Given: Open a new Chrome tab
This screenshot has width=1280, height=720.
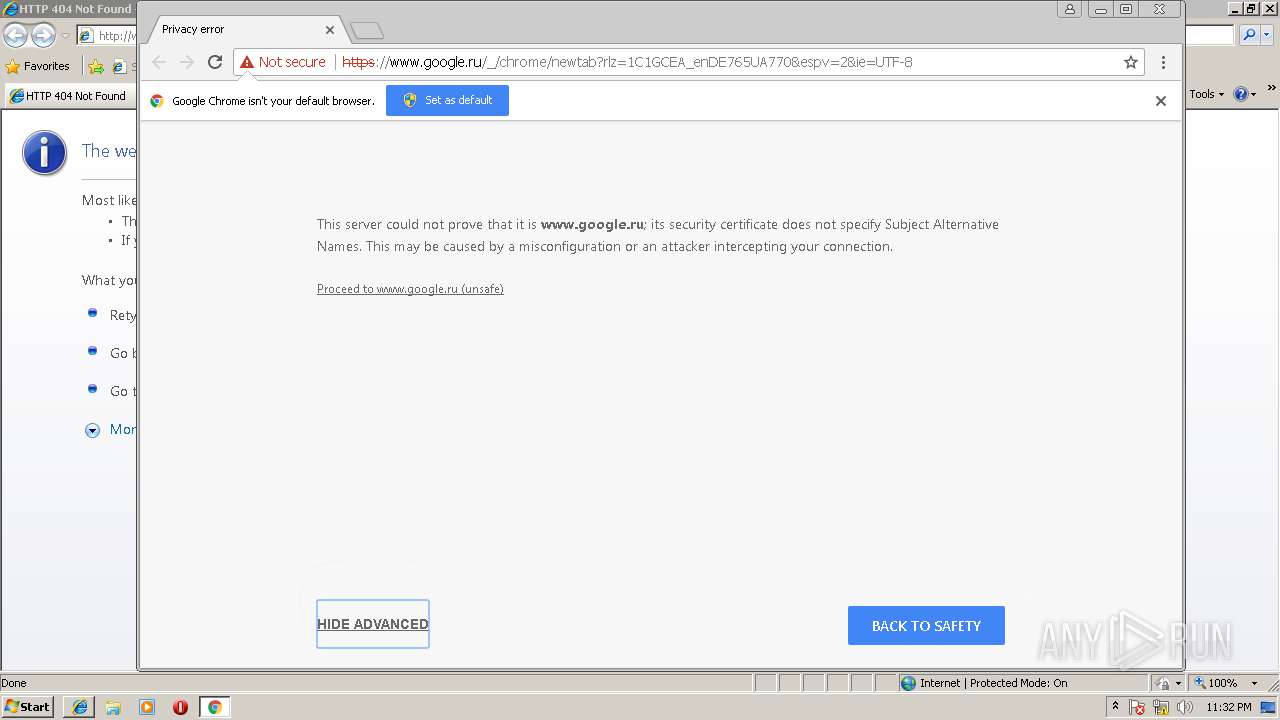Looking at the screenshot, I should point(367,31).
